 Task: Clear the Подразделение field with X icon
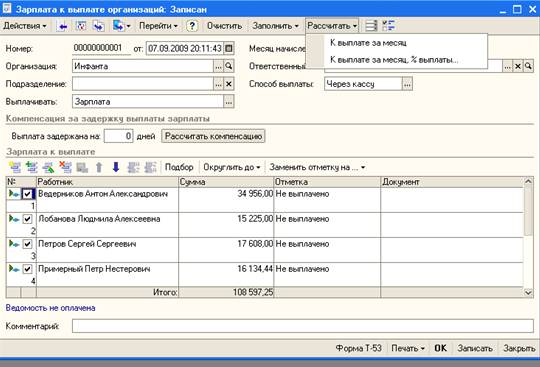tap(229, 84)
